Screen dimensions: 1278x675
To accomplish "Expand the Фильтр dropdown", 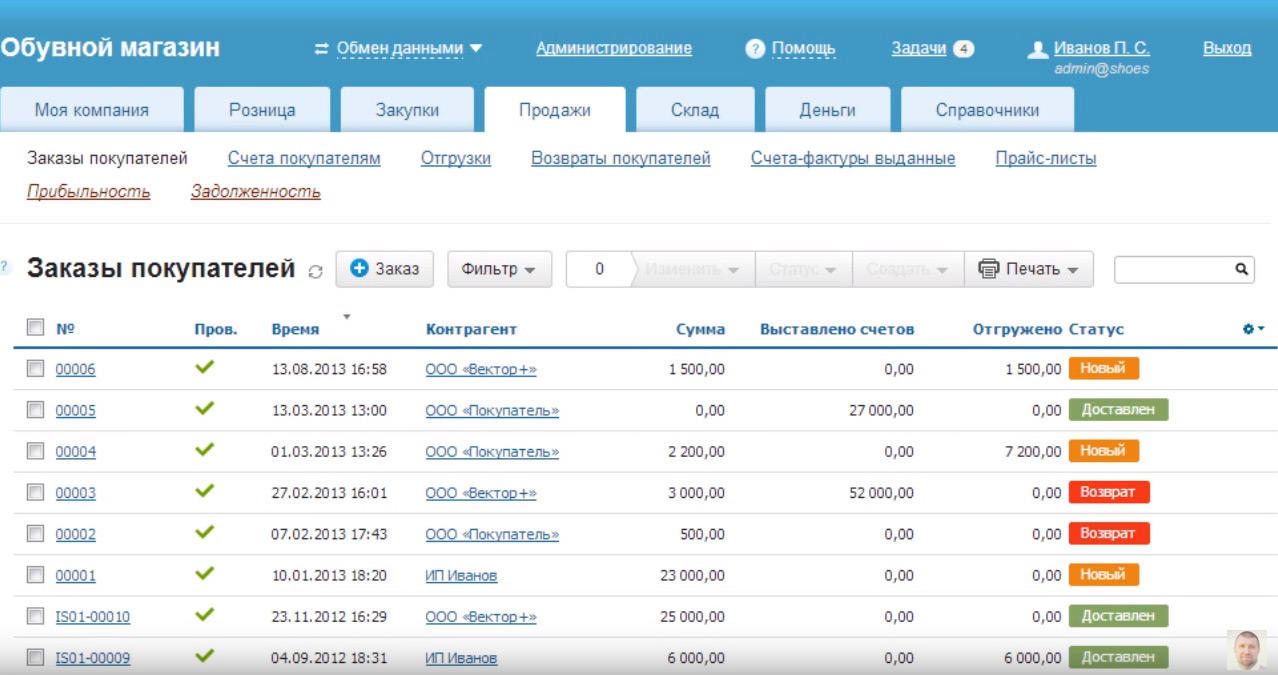I will pyautogui.click(x=499, y=269).
